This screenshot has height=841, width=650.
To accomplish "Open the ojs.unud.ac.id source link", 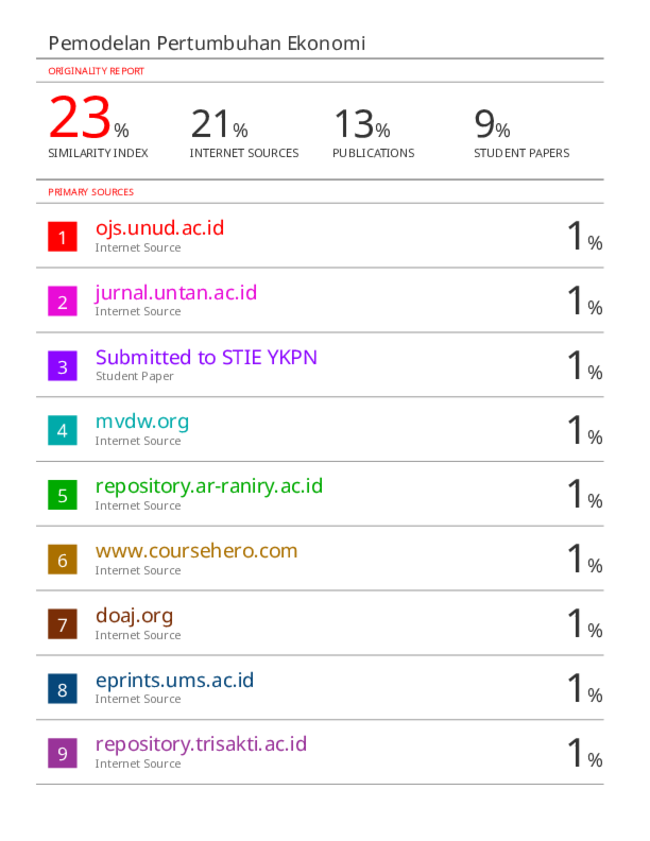I will (x=160, y=228).
